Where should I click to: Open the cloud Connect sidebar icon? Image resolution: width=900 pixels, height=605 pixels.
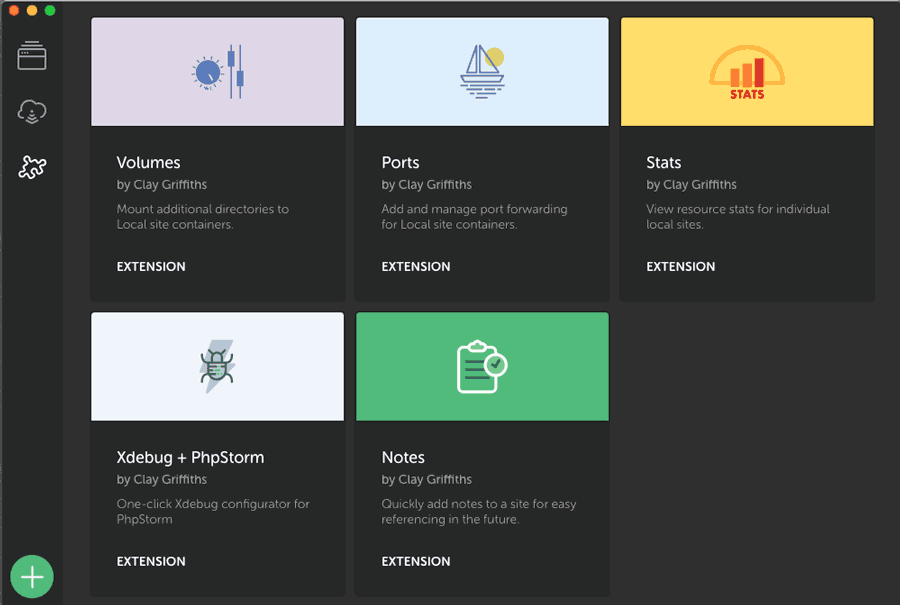point(32,112)
